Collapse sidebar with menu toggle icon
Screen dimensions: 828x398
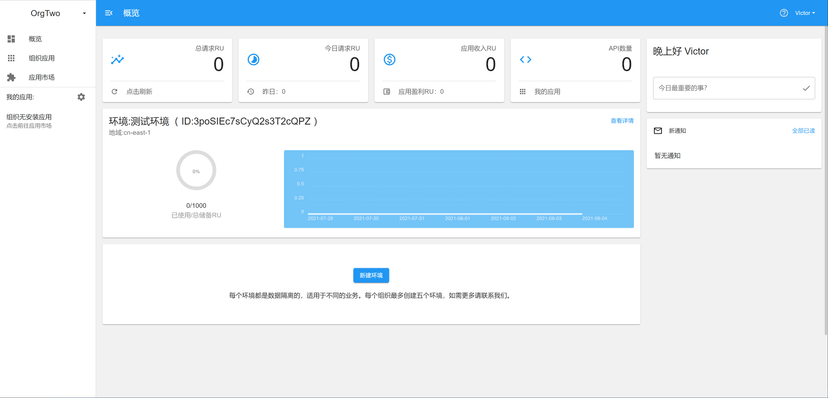(x=109, y=13)
